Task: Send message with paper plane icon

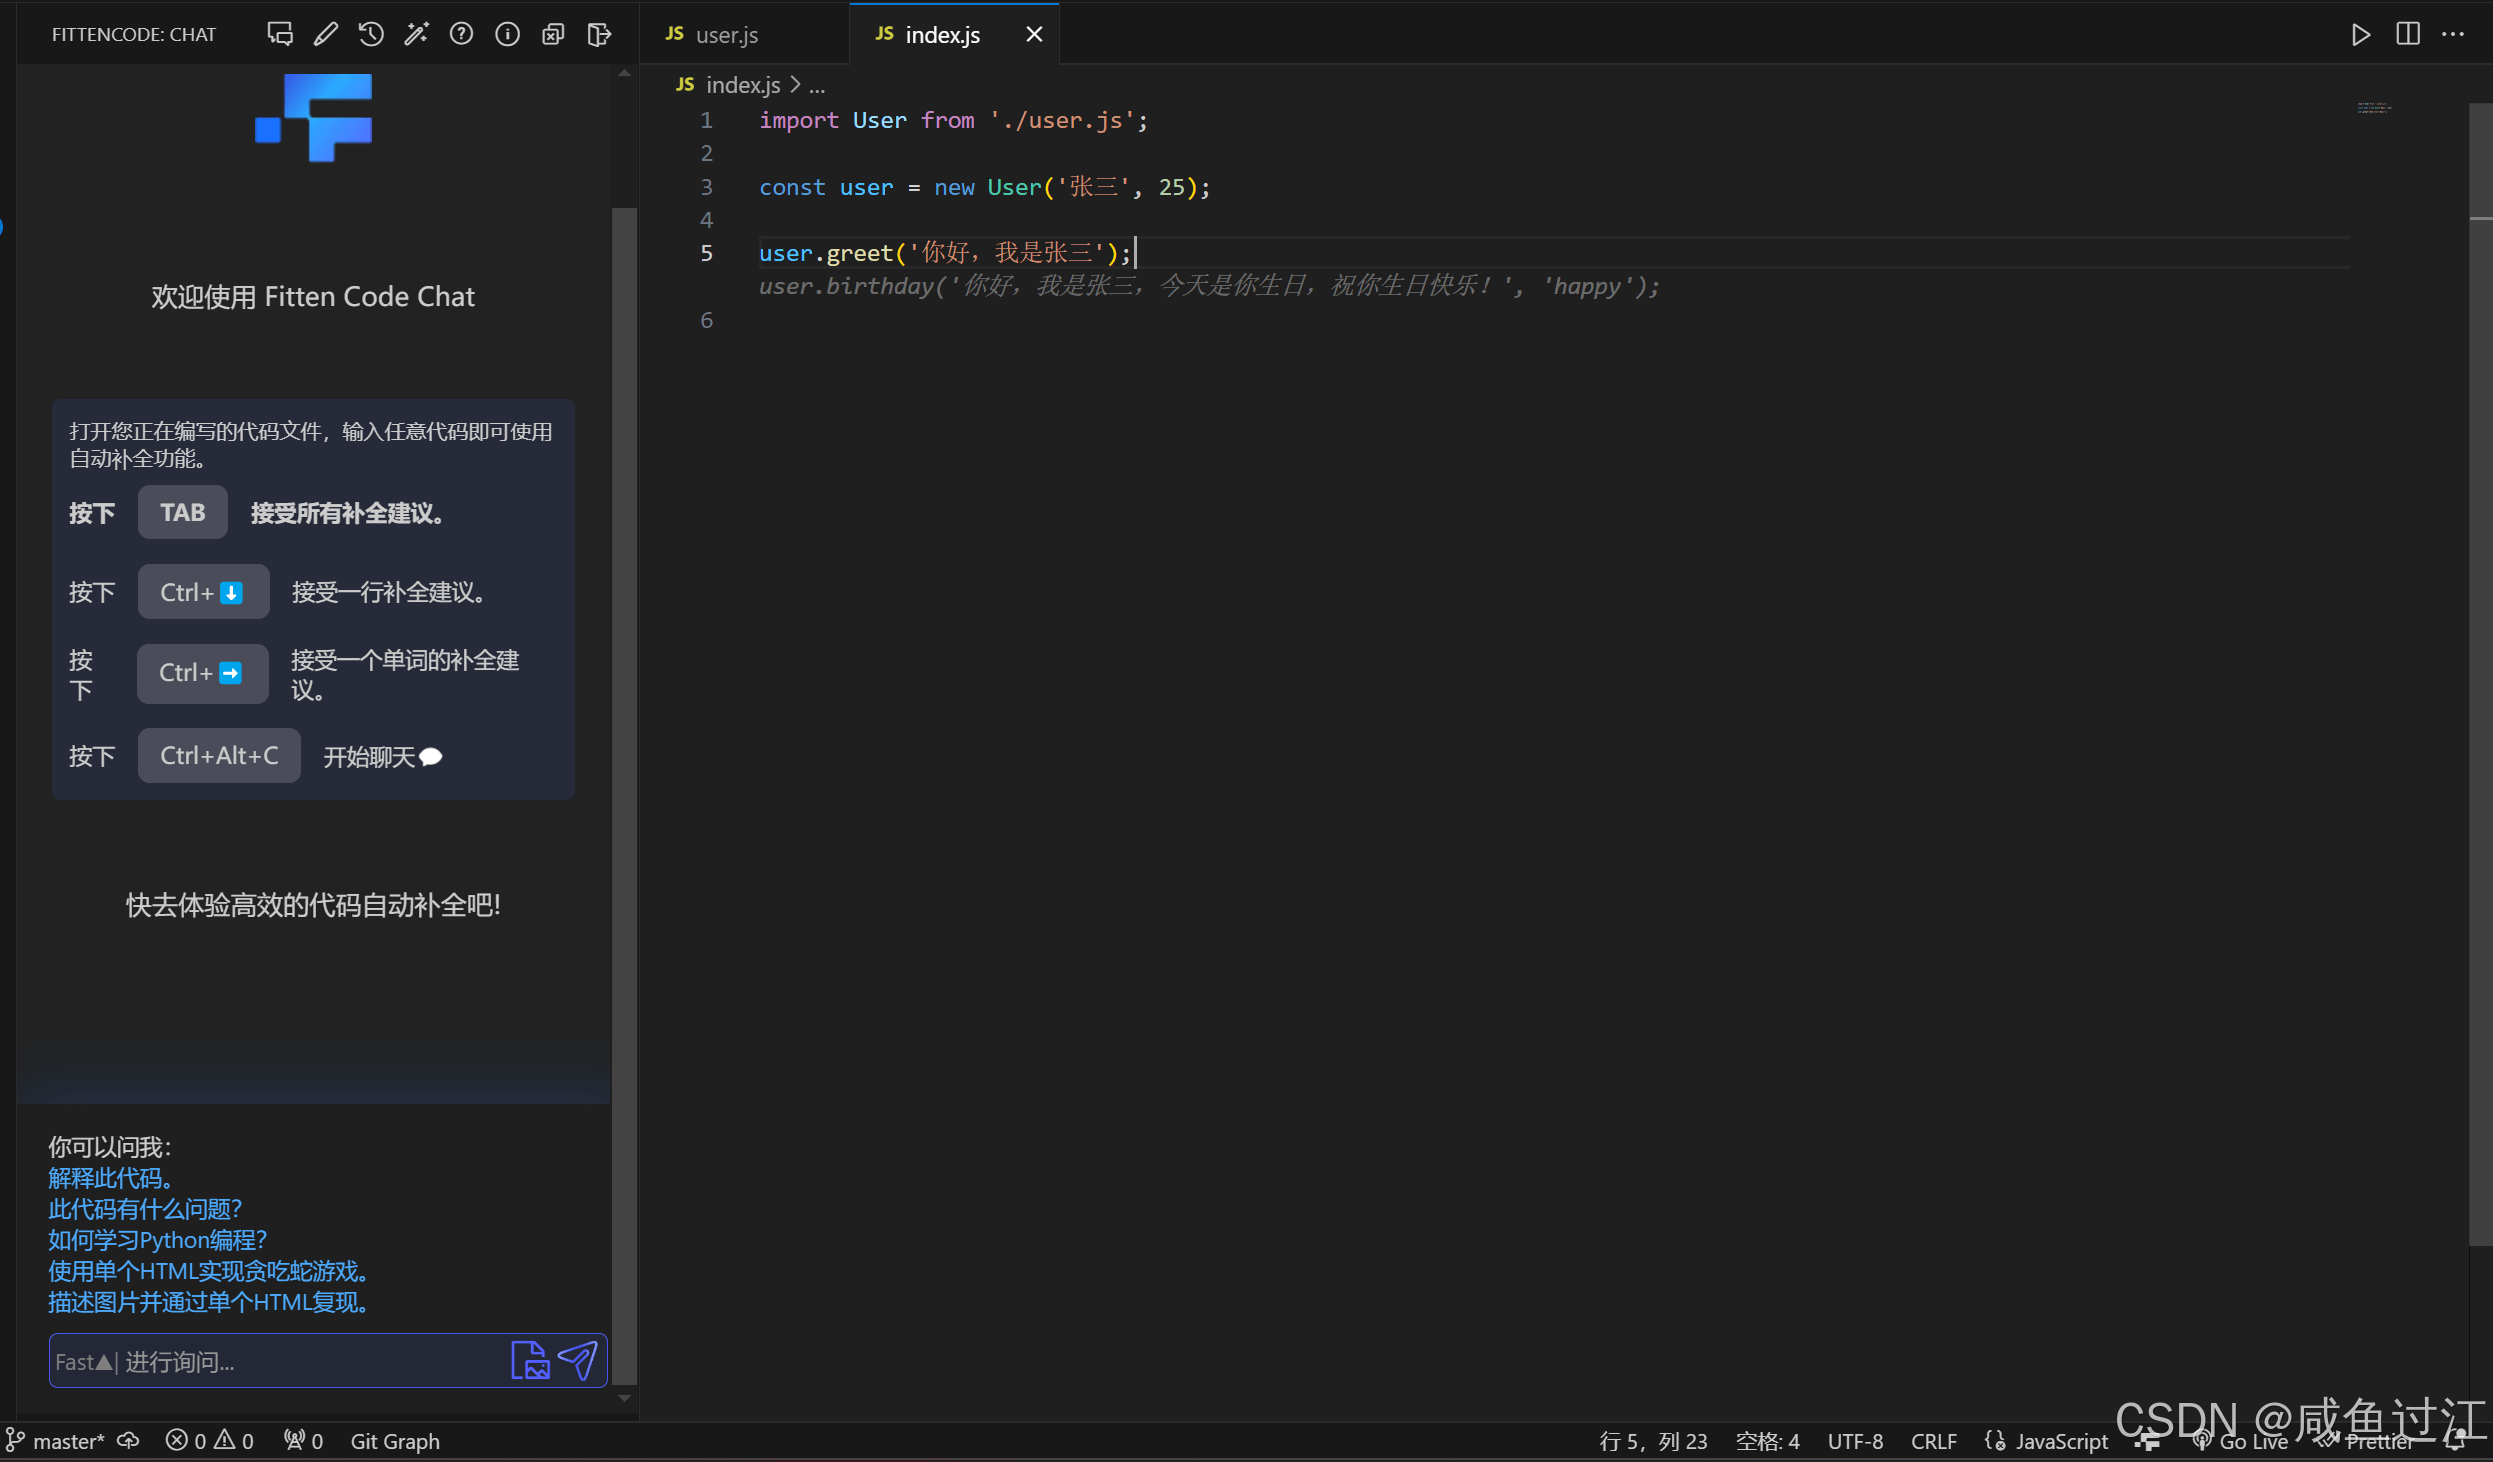Action: tap(578, 1361)
